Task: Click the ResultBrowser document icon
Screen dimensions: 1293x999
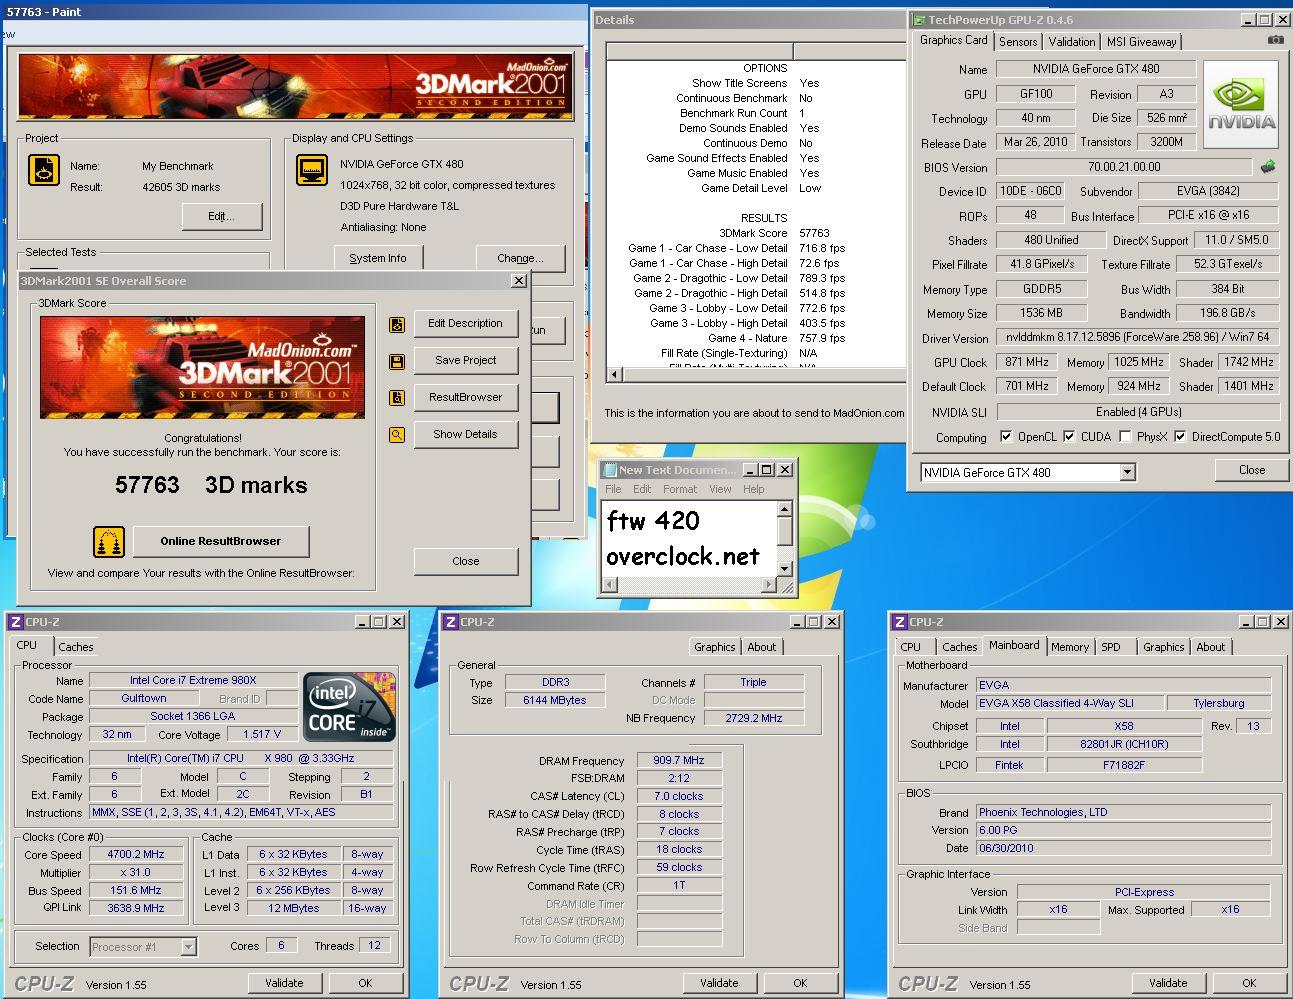Action: pos(397,398)
